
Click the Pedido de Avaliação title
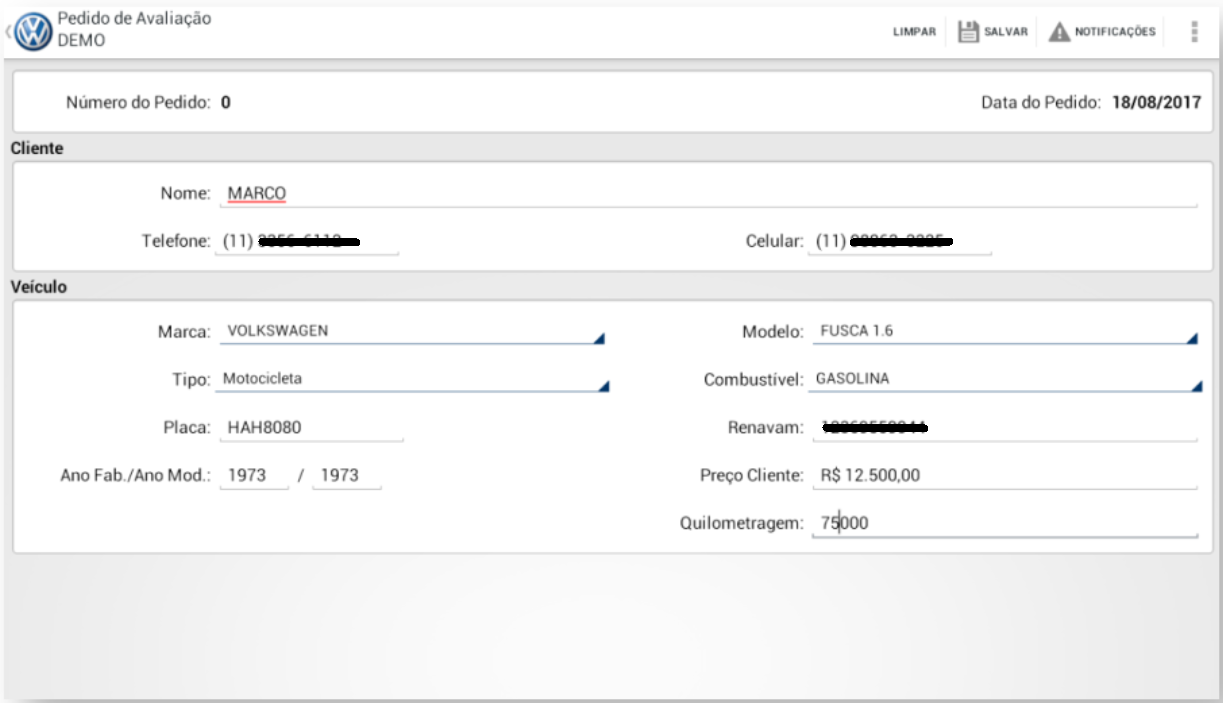134,18
